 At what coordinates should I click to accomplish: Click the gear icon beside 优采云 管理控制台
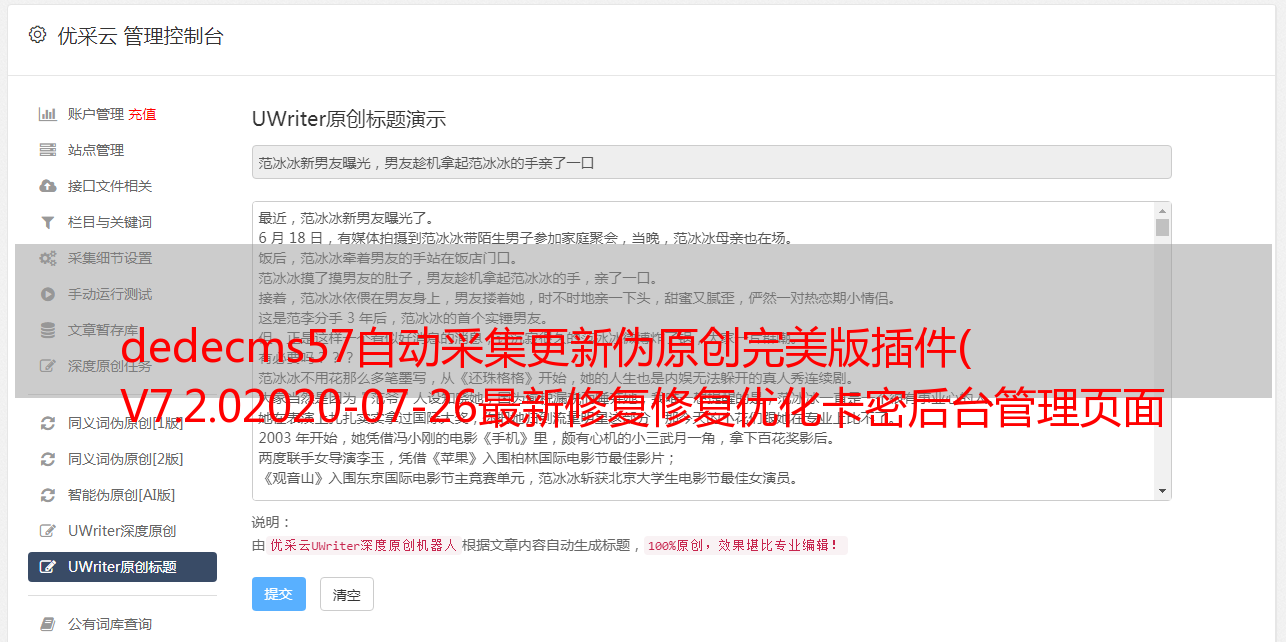37,35
